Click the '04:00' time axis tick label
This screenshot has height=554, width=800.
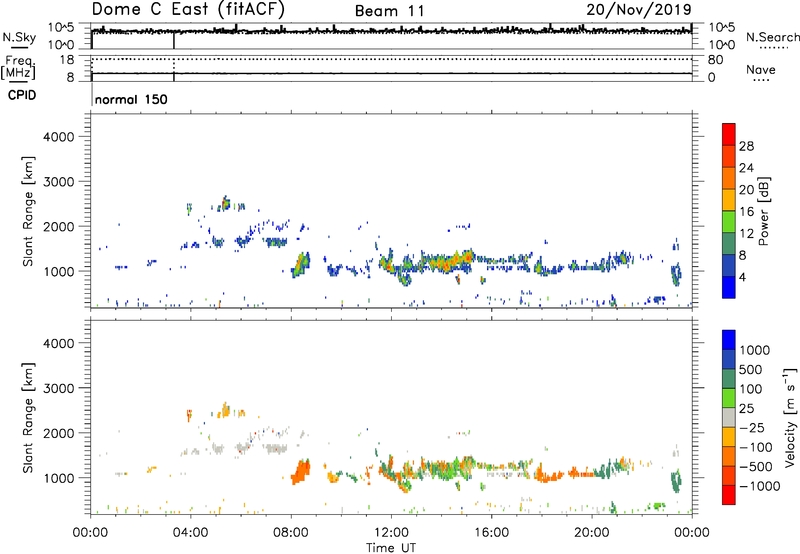tap(190, 533)
